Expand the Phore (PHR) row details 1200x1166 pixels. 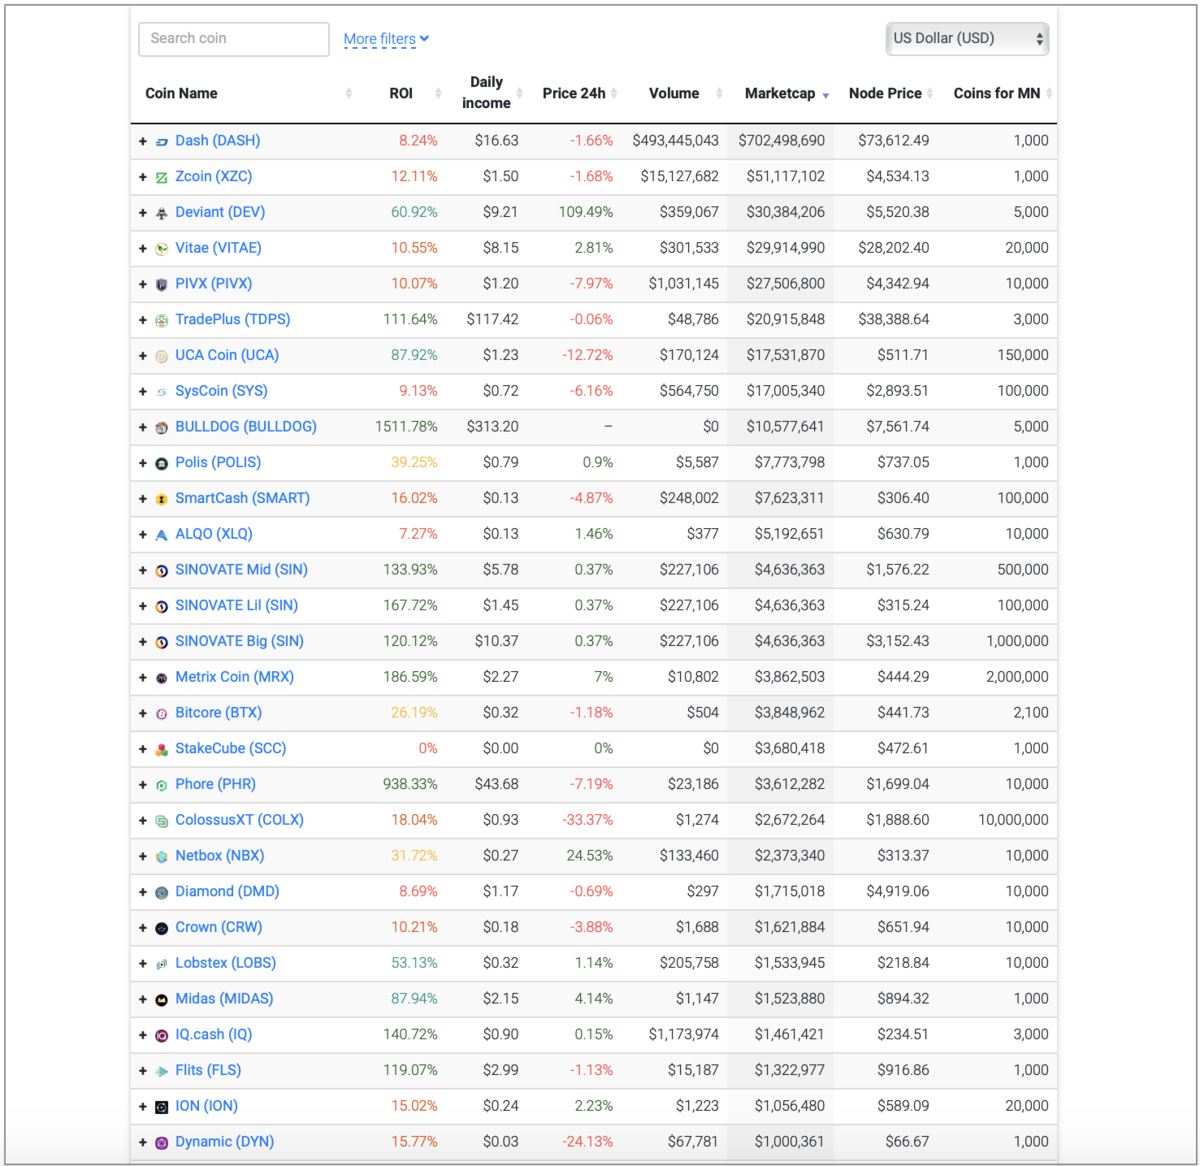(x=143, y=785)
